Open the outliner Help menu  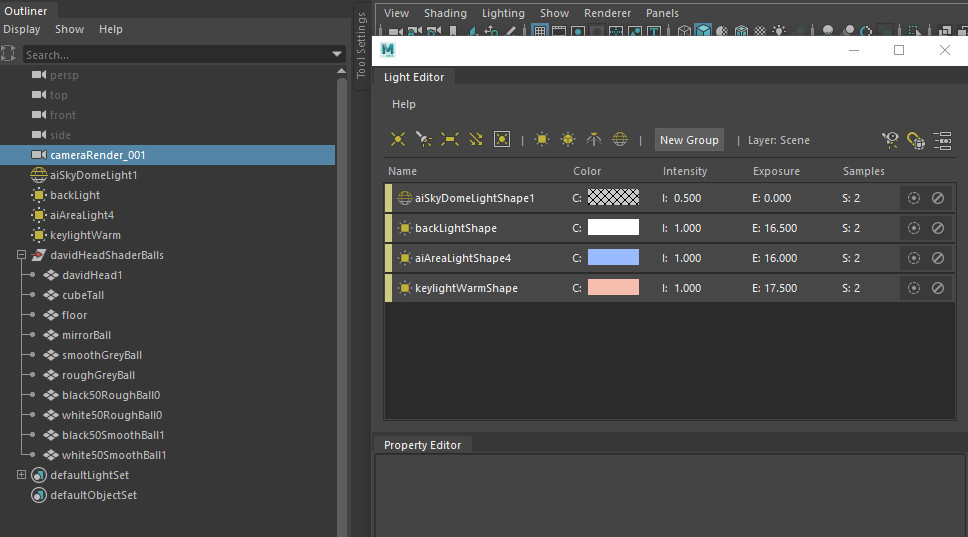[111, 29]
